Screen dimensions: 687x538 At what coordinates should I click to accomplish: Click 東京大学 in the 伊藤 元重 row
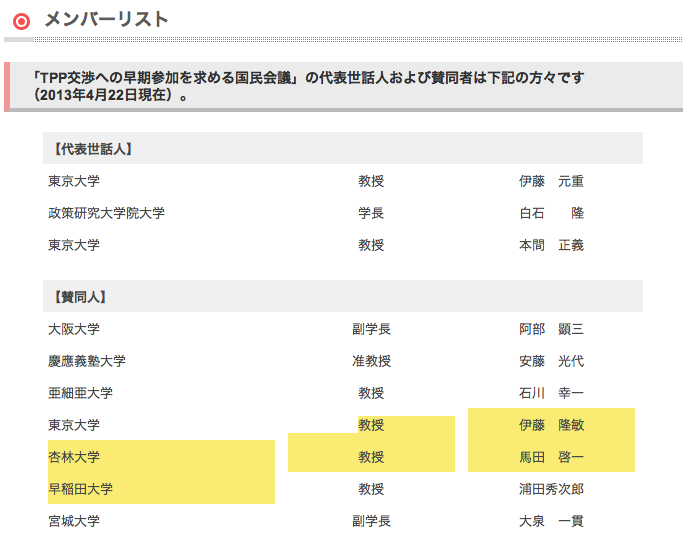74,181
